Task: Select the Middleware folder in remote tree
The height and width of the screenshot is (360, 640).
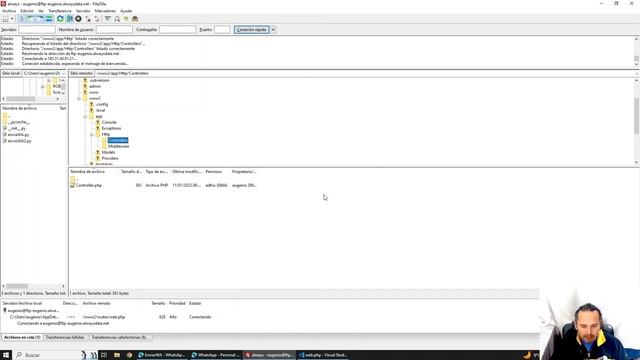Action: pyautogui.click(x=118, y=146)
